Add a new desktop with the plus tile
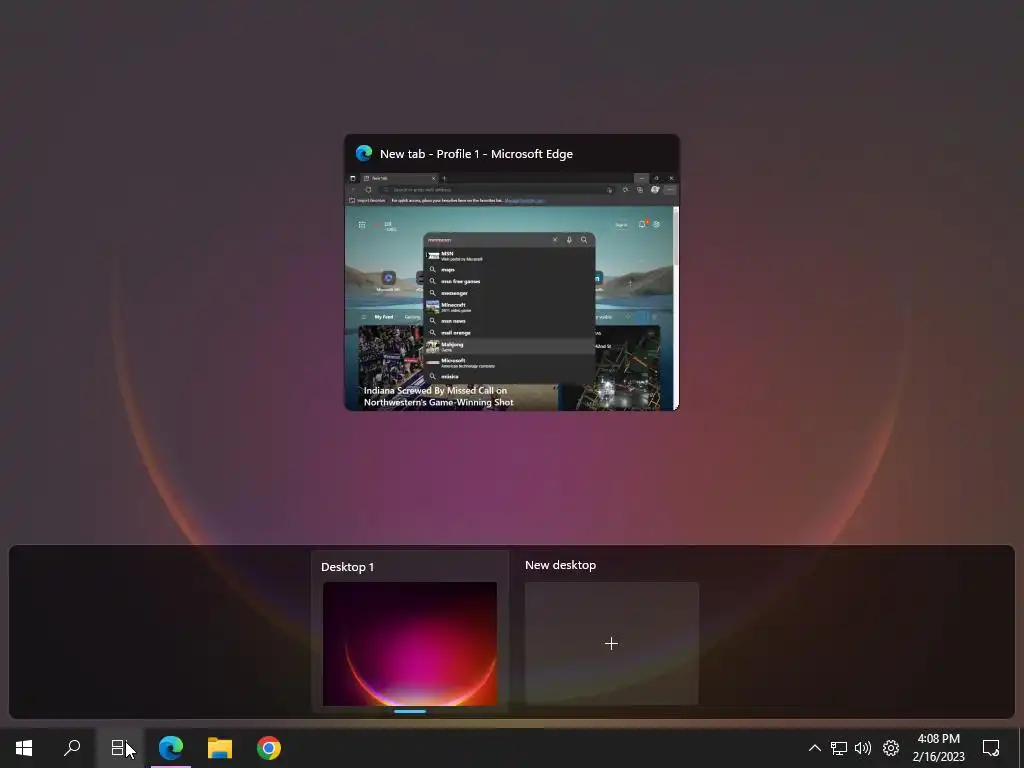 [611, 643]
